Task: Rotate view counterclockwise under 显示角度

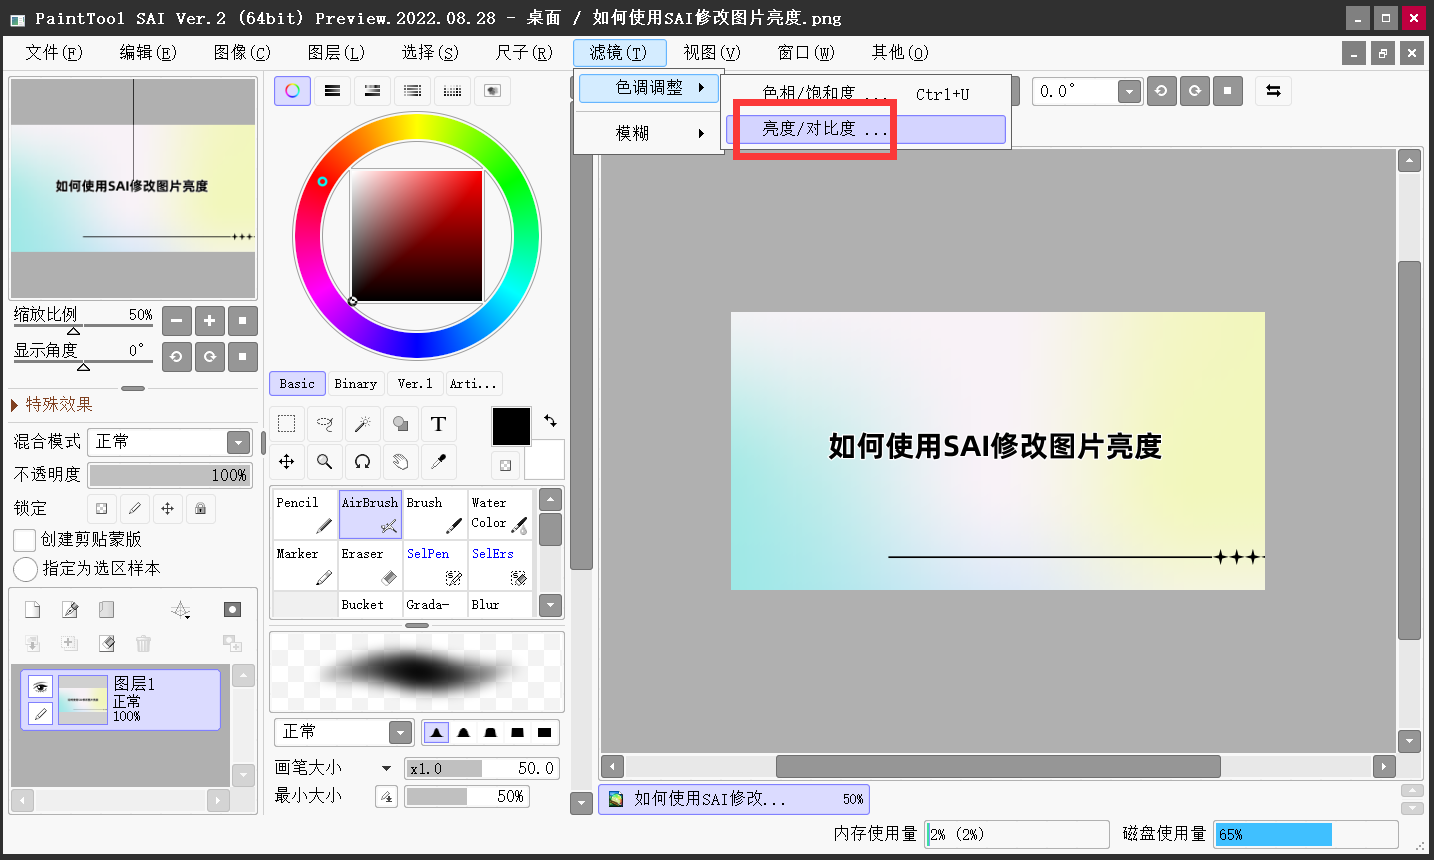Action: coord(176,357)
